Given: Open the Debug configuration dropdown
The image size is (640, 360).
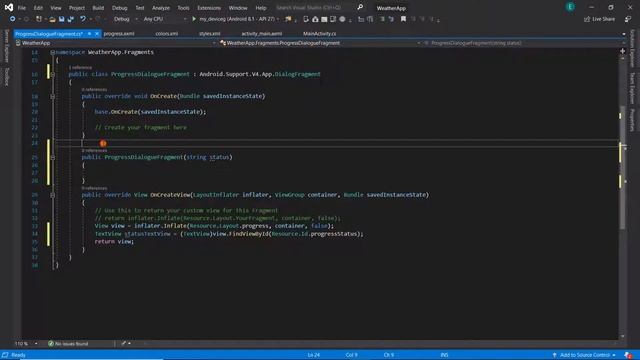Looking at the screenshot, I should coord(126,19).
